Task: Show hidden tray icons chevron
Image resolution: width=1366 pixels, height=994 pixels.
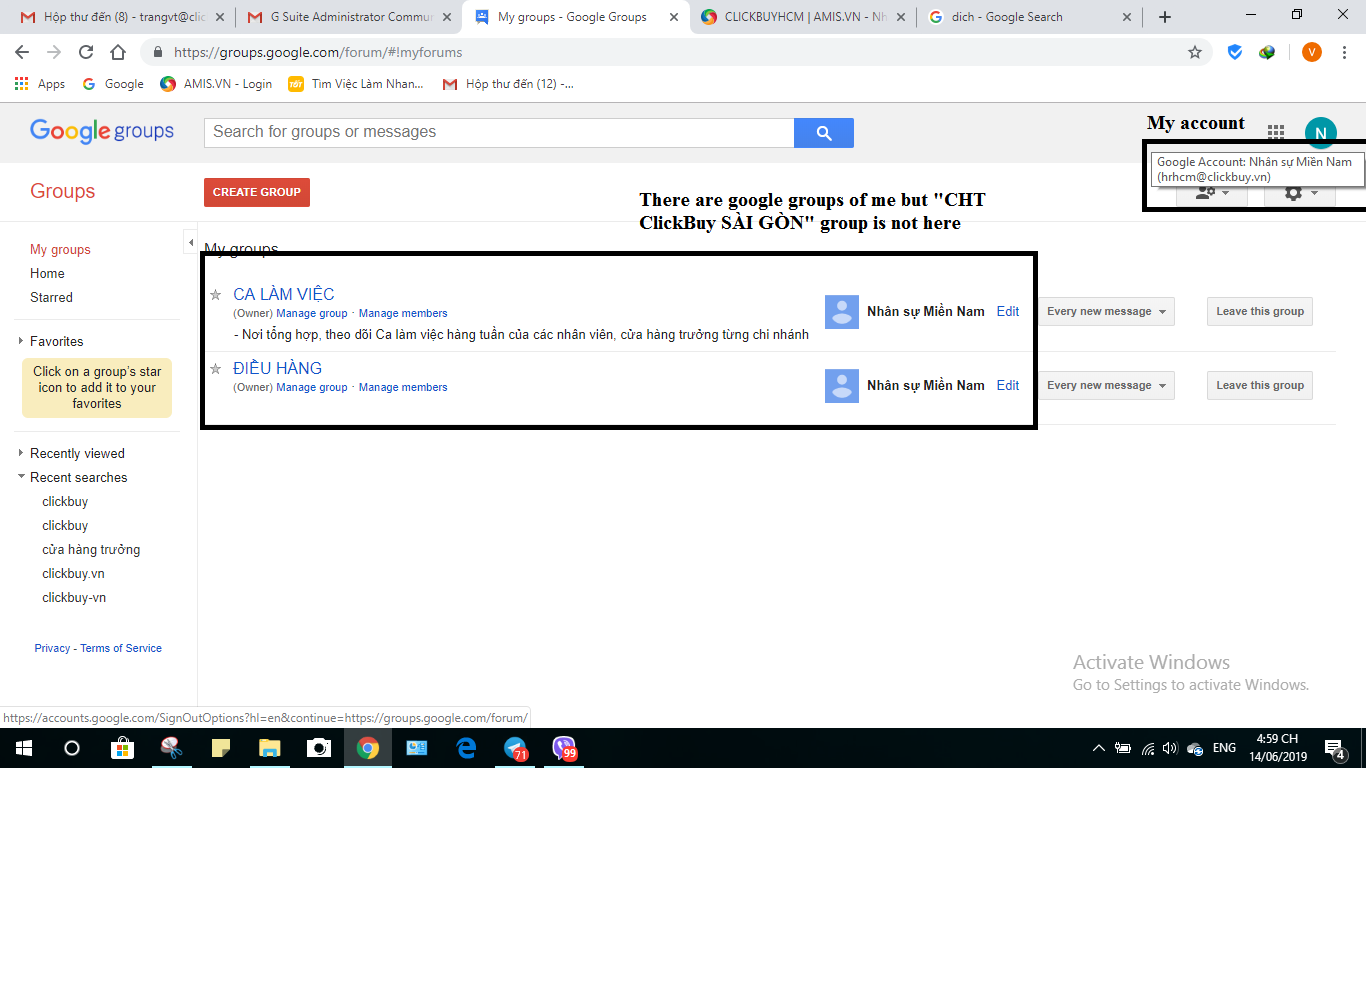Action: click(1098, 748)
